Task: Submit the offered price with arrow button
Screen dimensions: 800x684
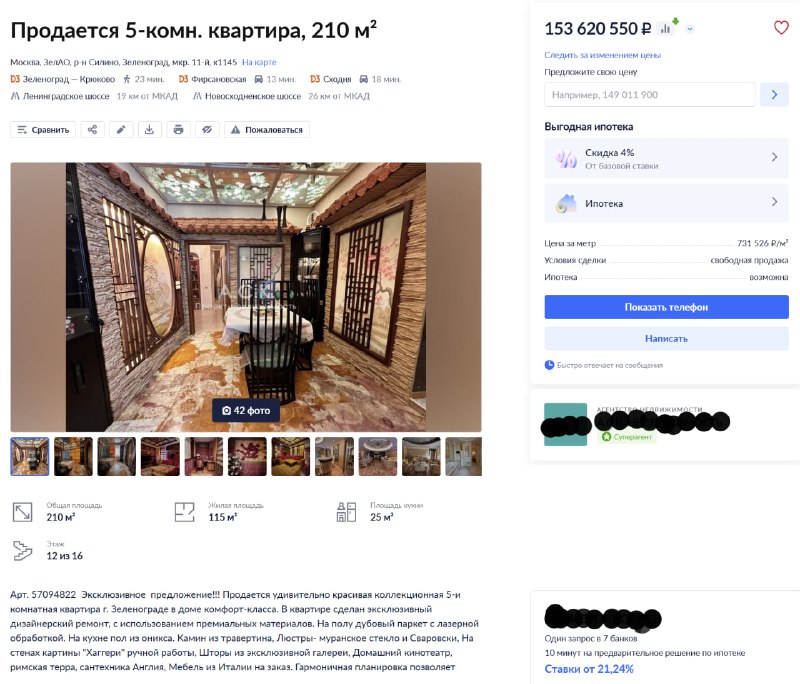Action: [x=774, y=94]
